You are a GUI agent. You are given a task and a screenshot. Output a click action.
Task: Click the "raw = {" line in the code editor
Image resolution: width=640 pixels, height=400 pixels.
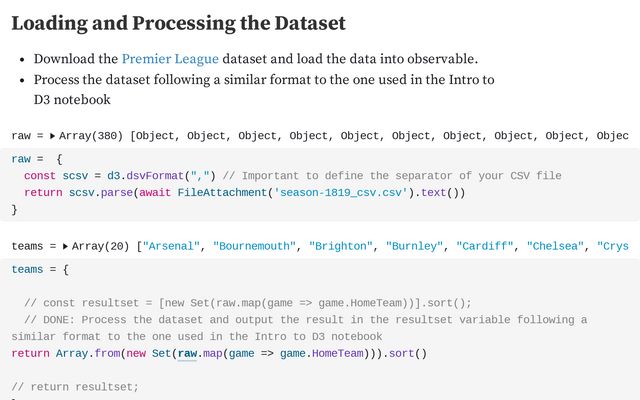(x=37, y=159)
